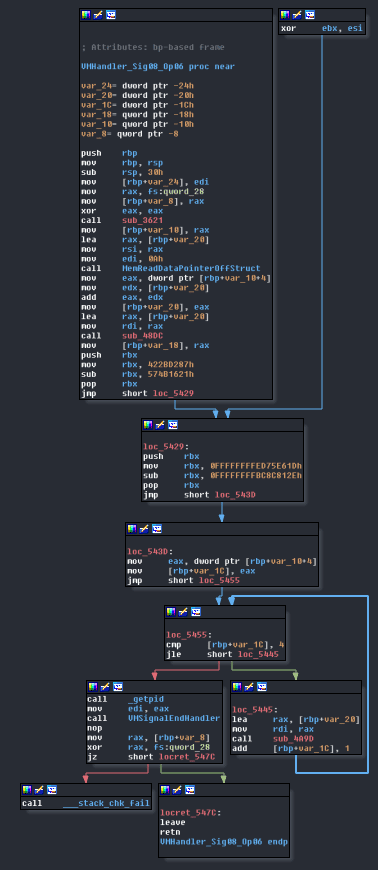Click the 'mov [rbp+var_1C], eax' instruction

191,570
